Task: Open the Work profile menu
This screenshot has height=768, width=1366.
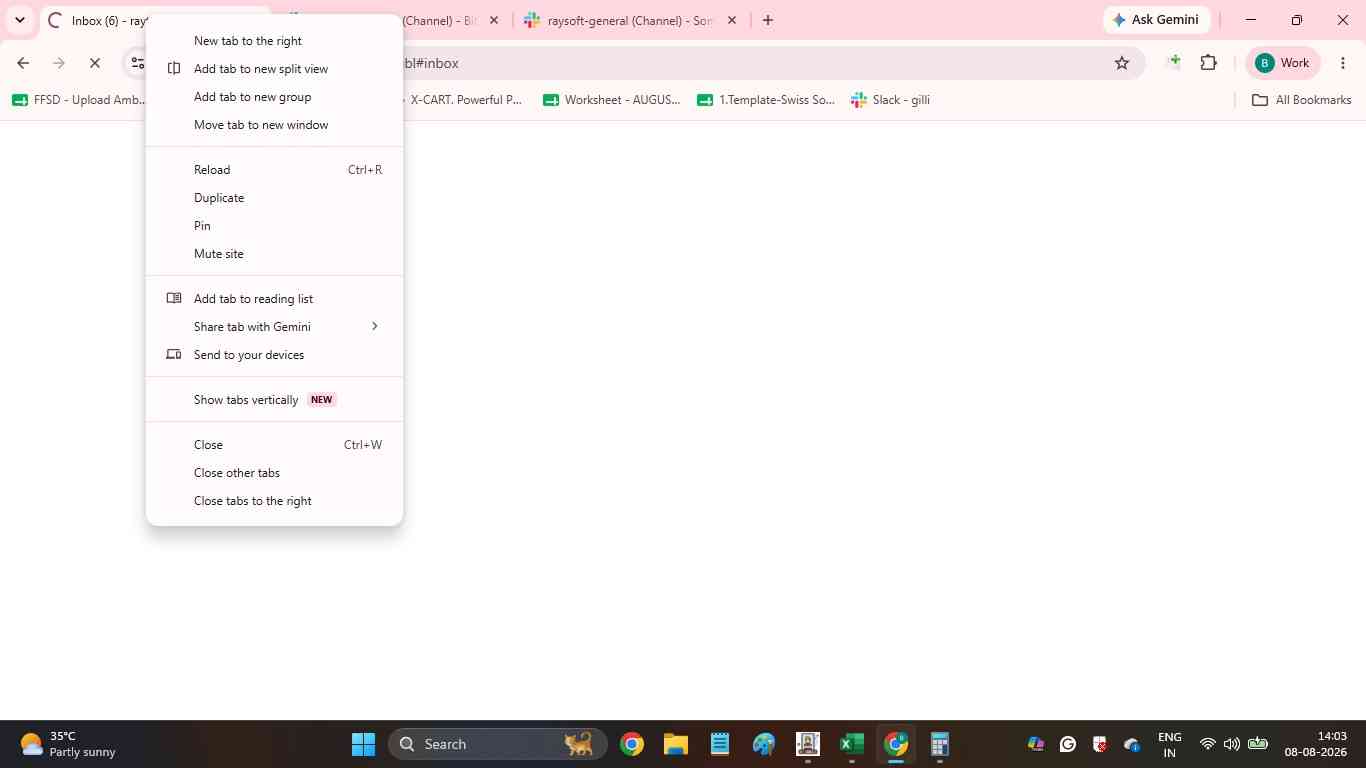Action: (1283, 63)
